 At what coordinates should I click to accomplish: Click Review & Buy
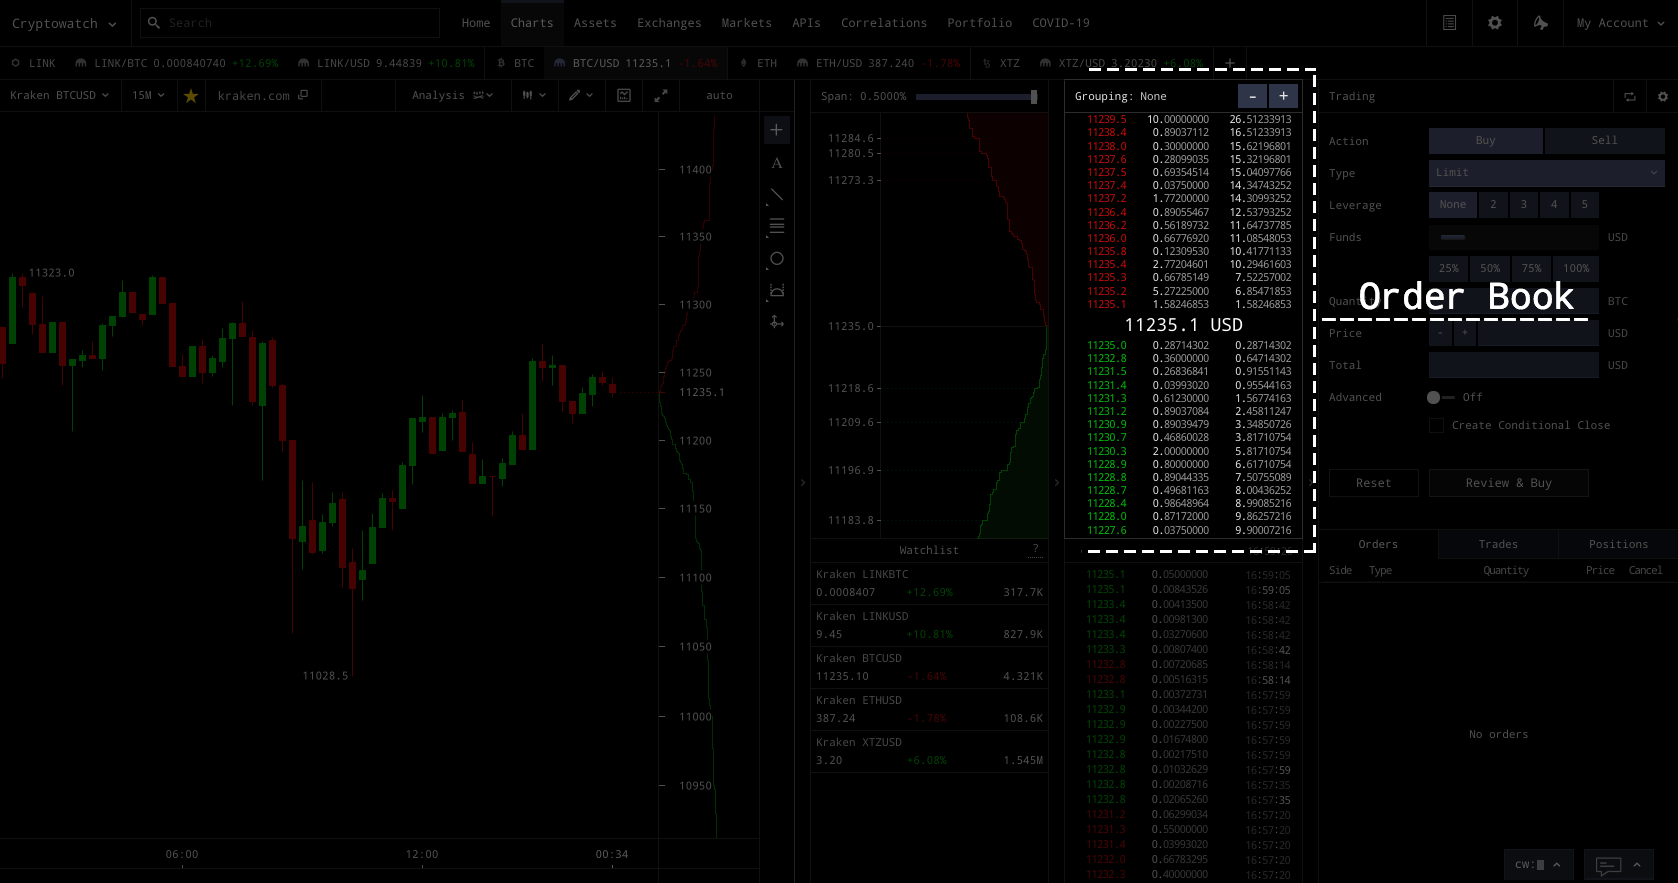[x=1509, y=483]
